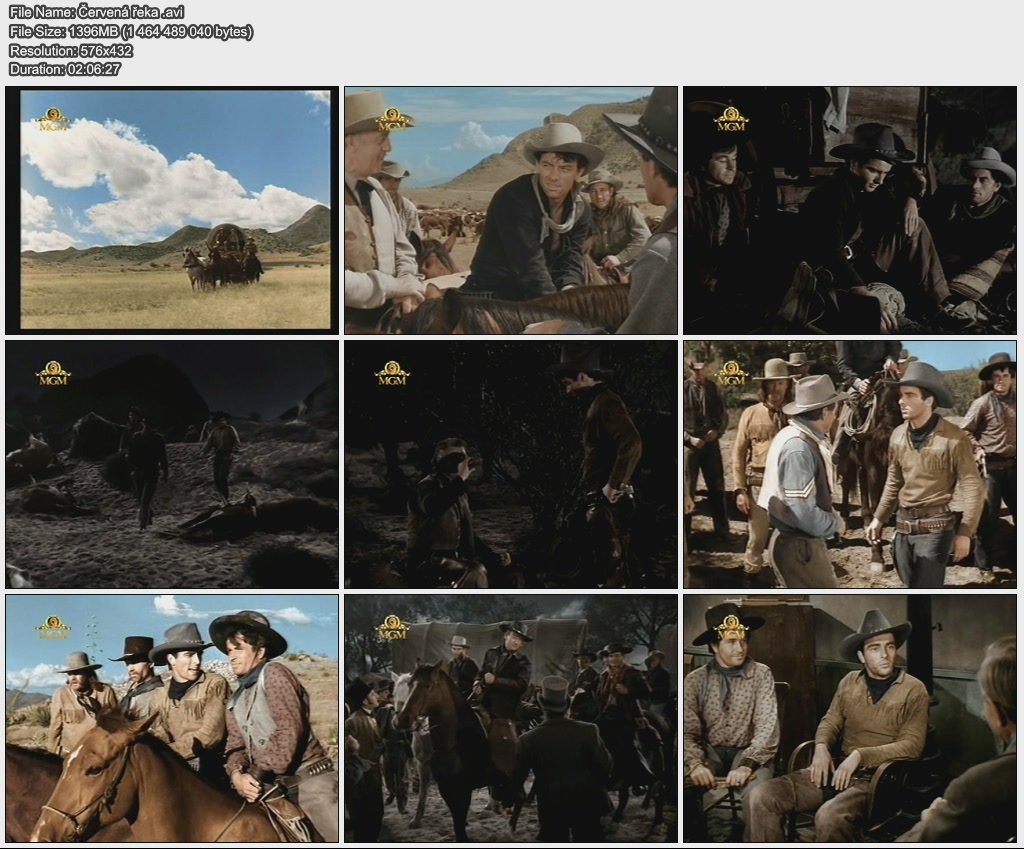
Task: Click the MGM logo in the covered wagon frame
Action: click(x=53, y=119)
